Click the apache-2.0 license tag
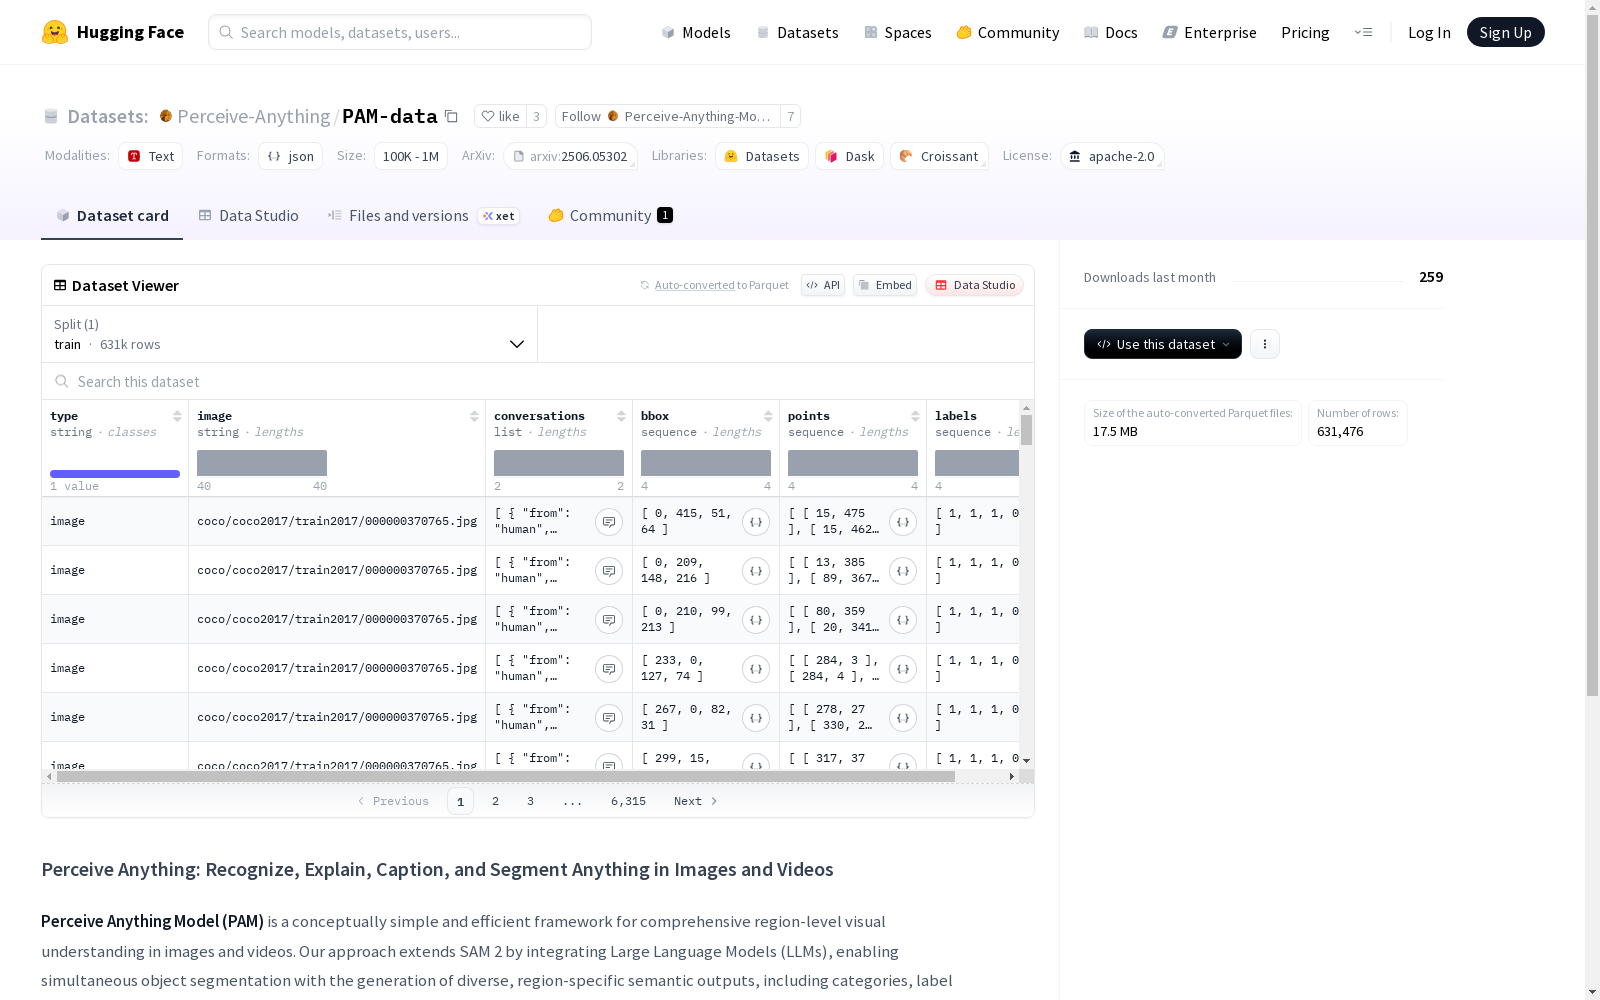Screen dimensions: 1600x1000 1112,156
